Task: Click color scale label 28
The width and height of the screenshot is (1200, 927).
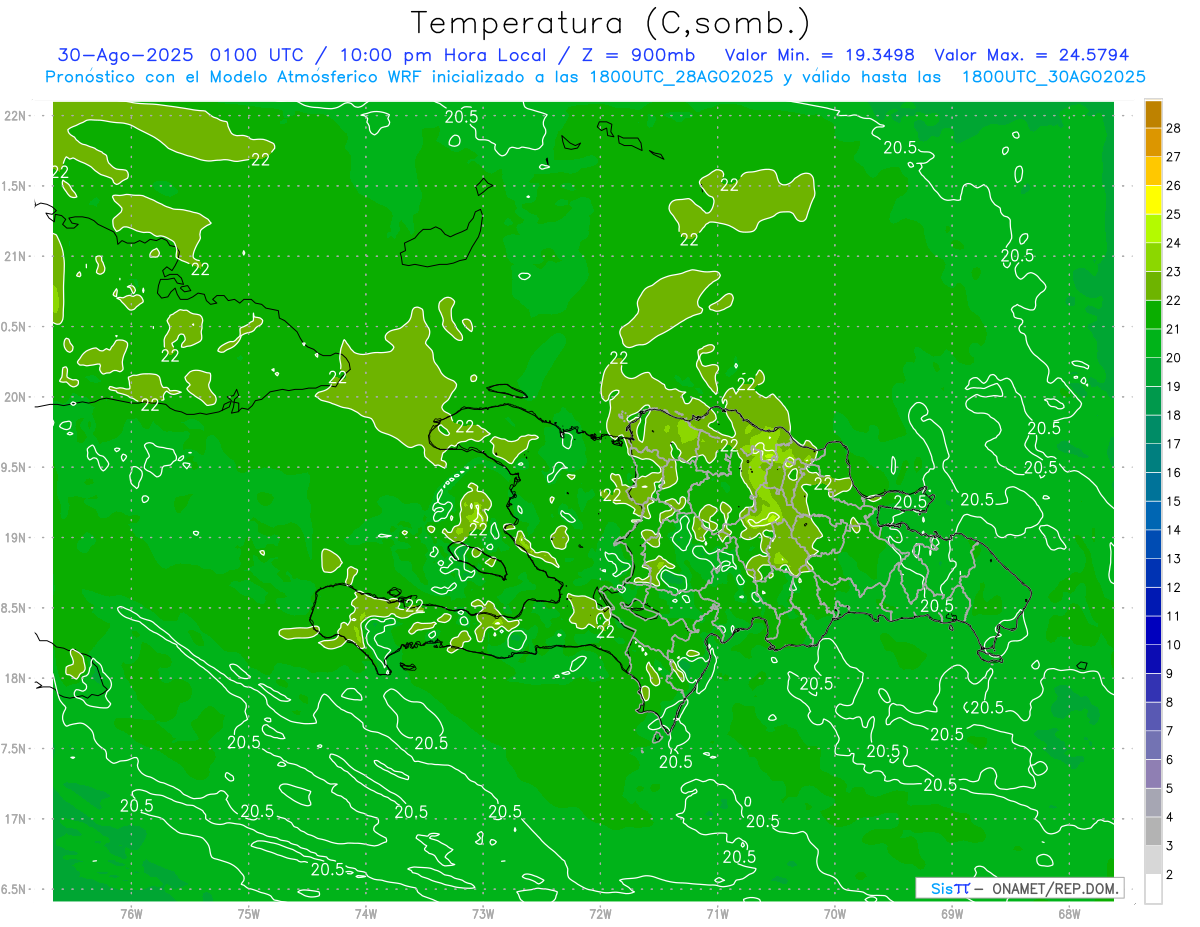Action: pyautogui.click(x=1175, y=128)
